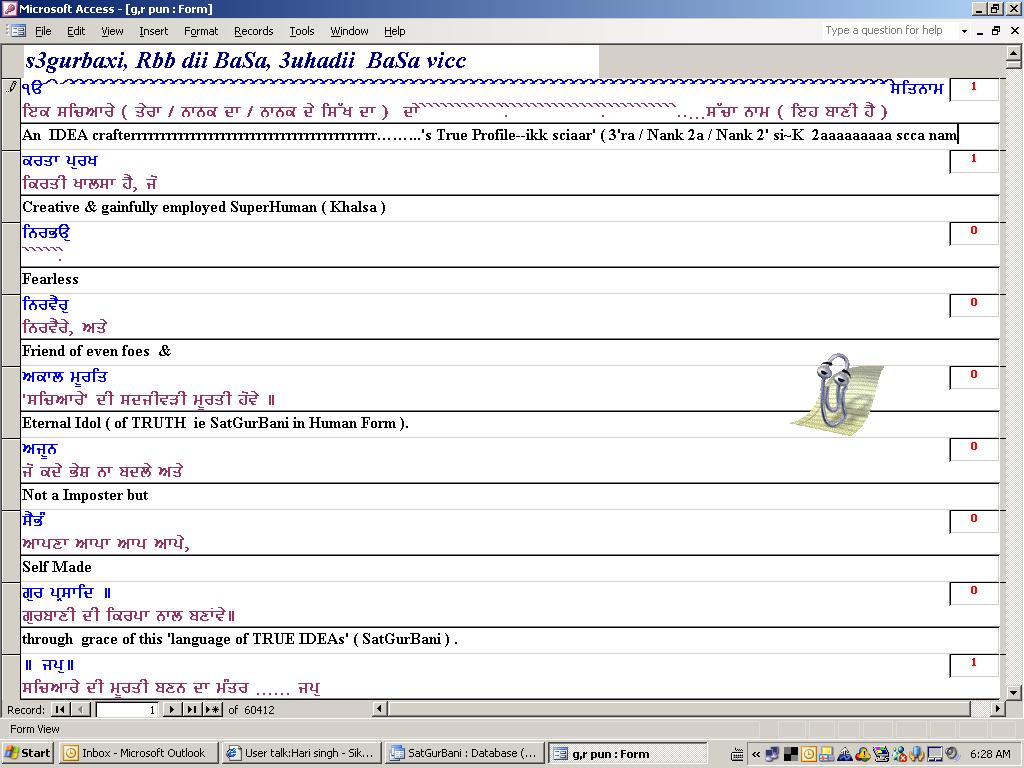Go to the first record
Image resolution: width=1024 pixels, height=768 pixels.
(x=60, y=709)
